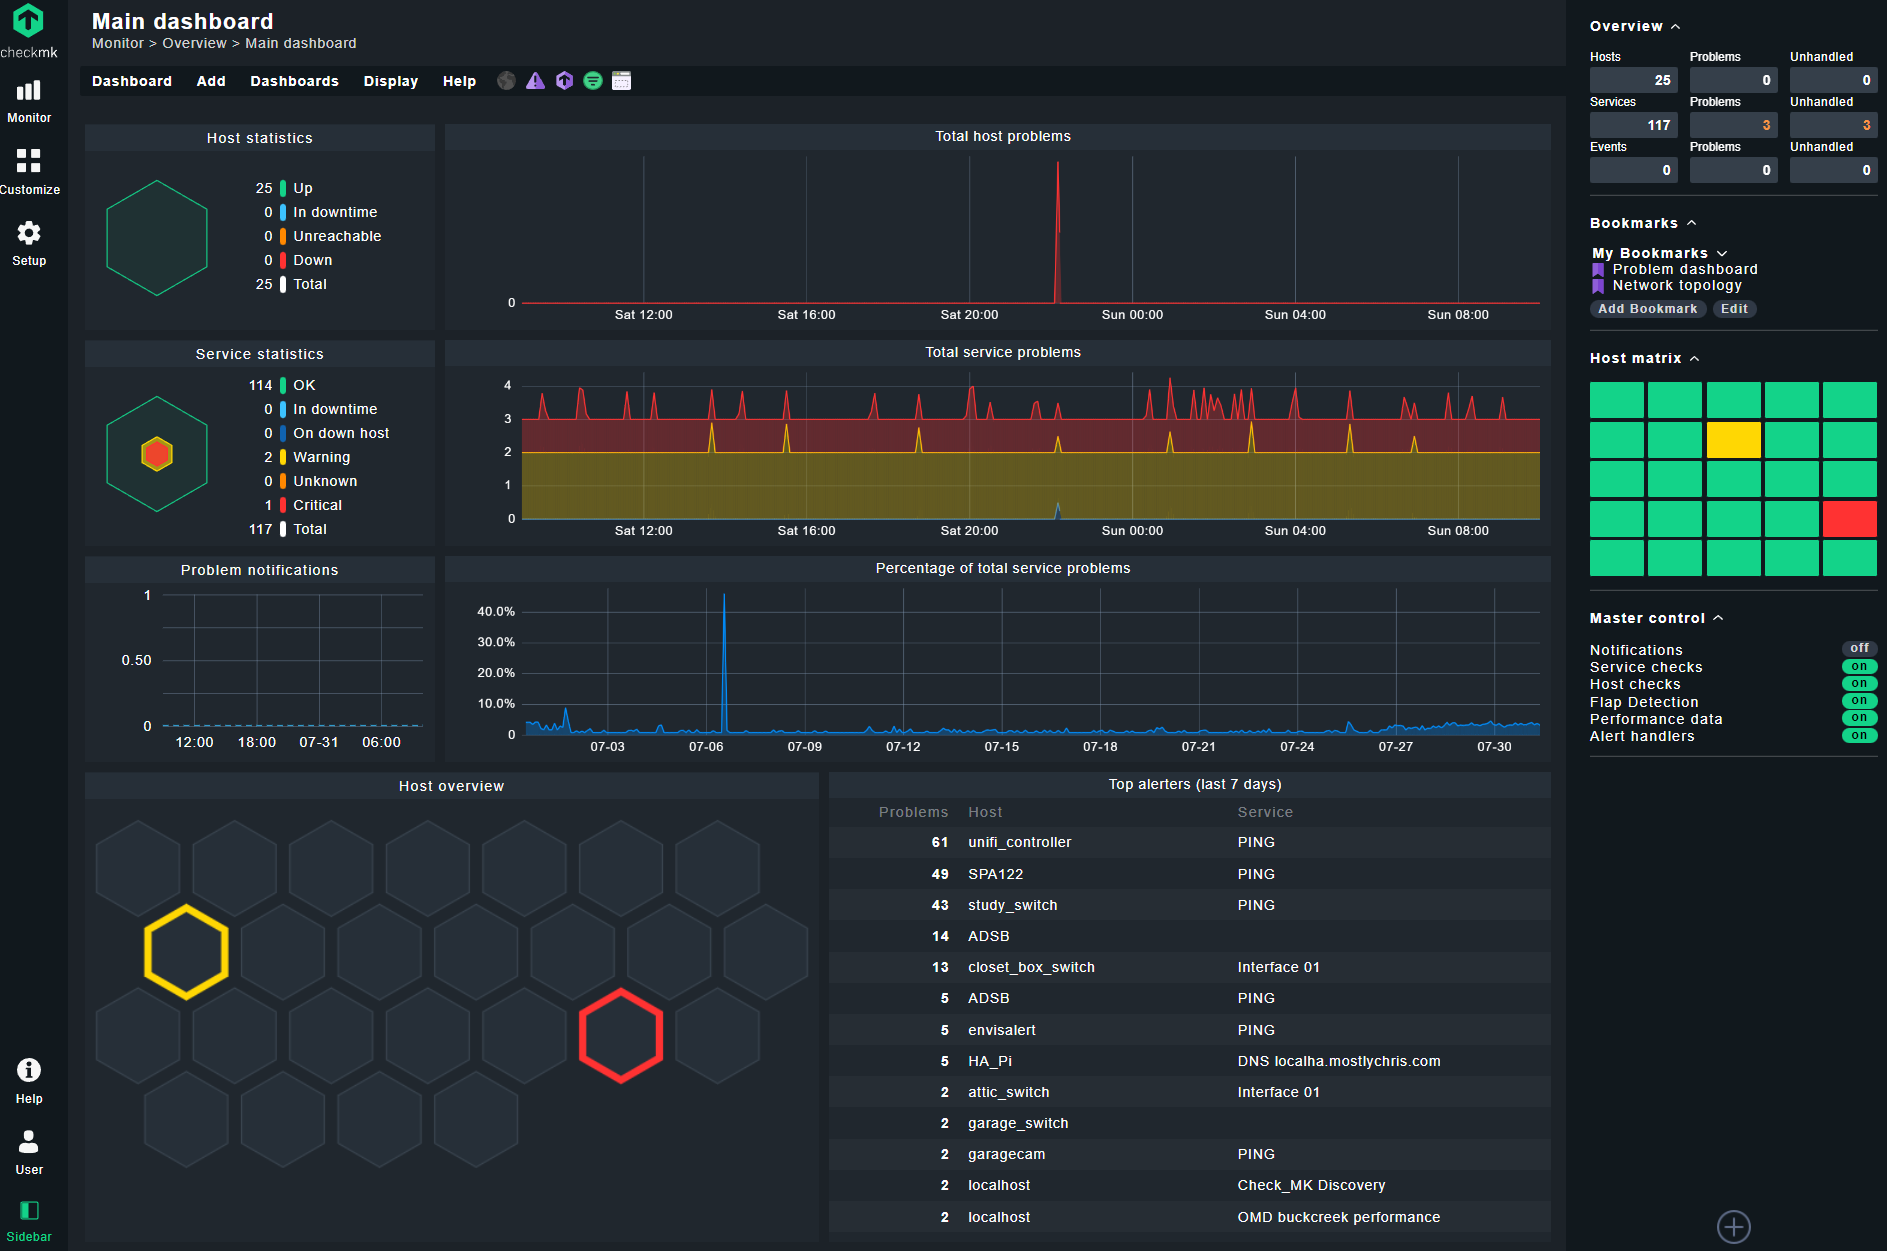Open the Display menu
The width and height of the screenshot is (1887, 1251).
click(x=390, y=81)
